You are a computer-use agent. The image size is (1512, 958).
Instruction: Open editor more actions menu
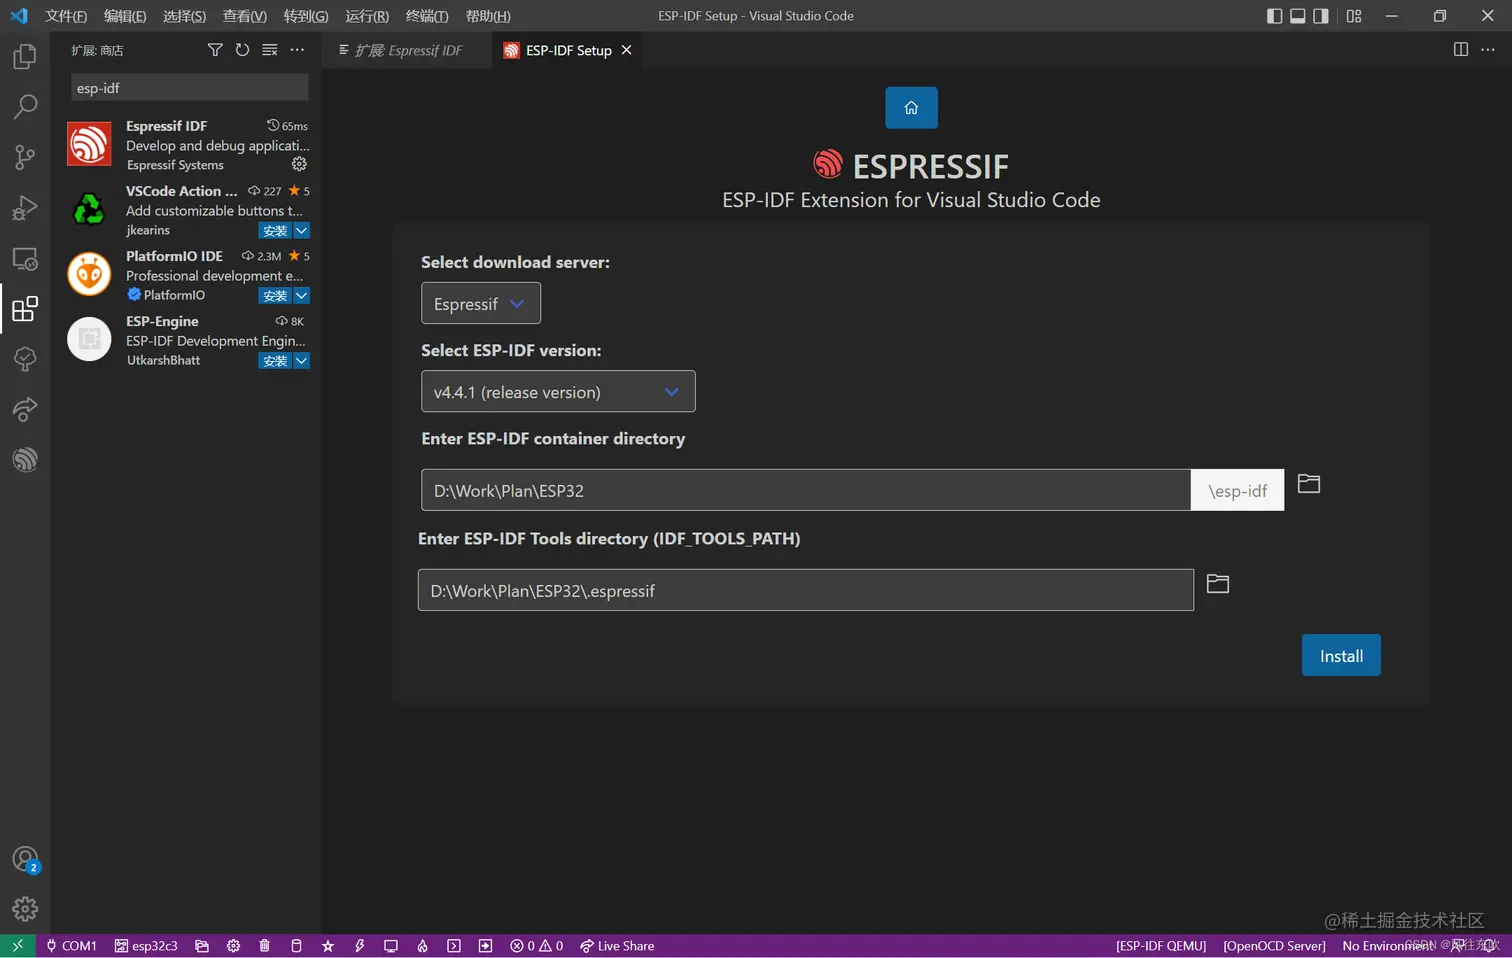(1488, 50)
